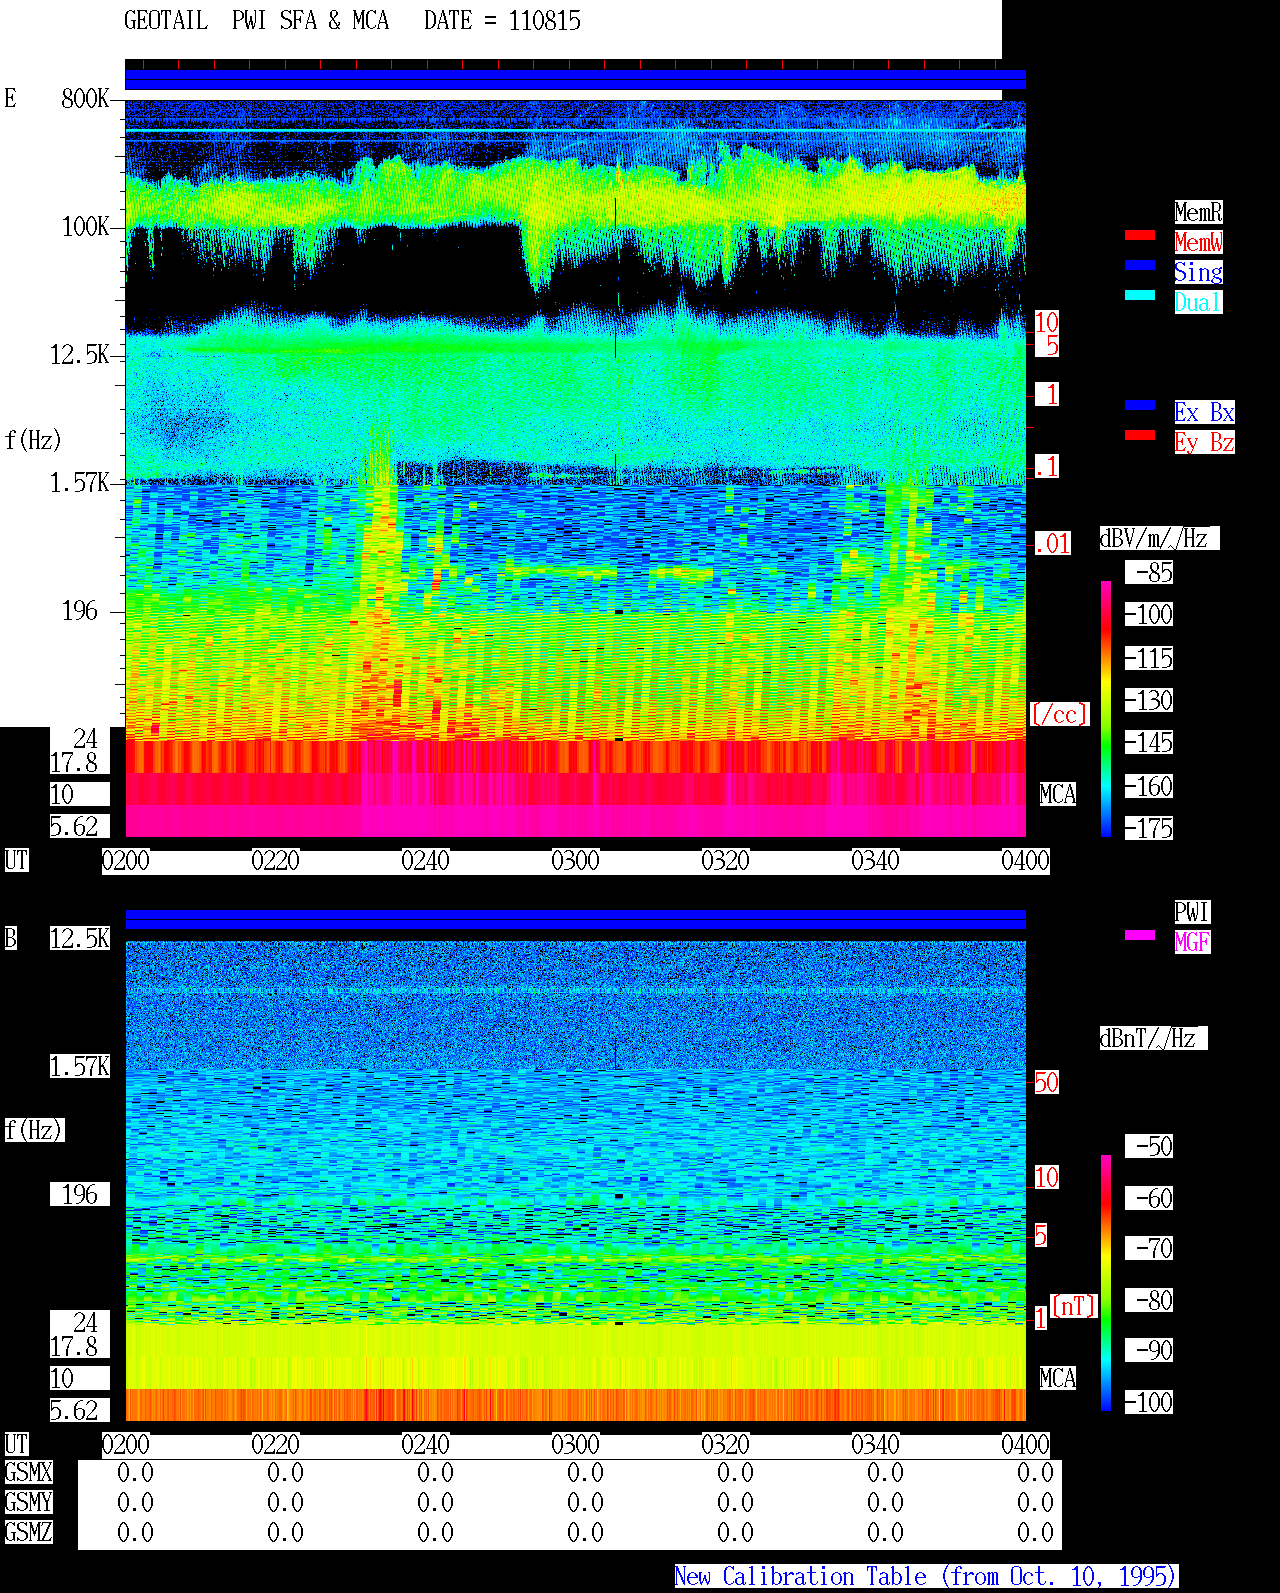Click the 800K frequency axis label
The width and height of the screenshot is (1280, 1593).
tap(85, 99)
